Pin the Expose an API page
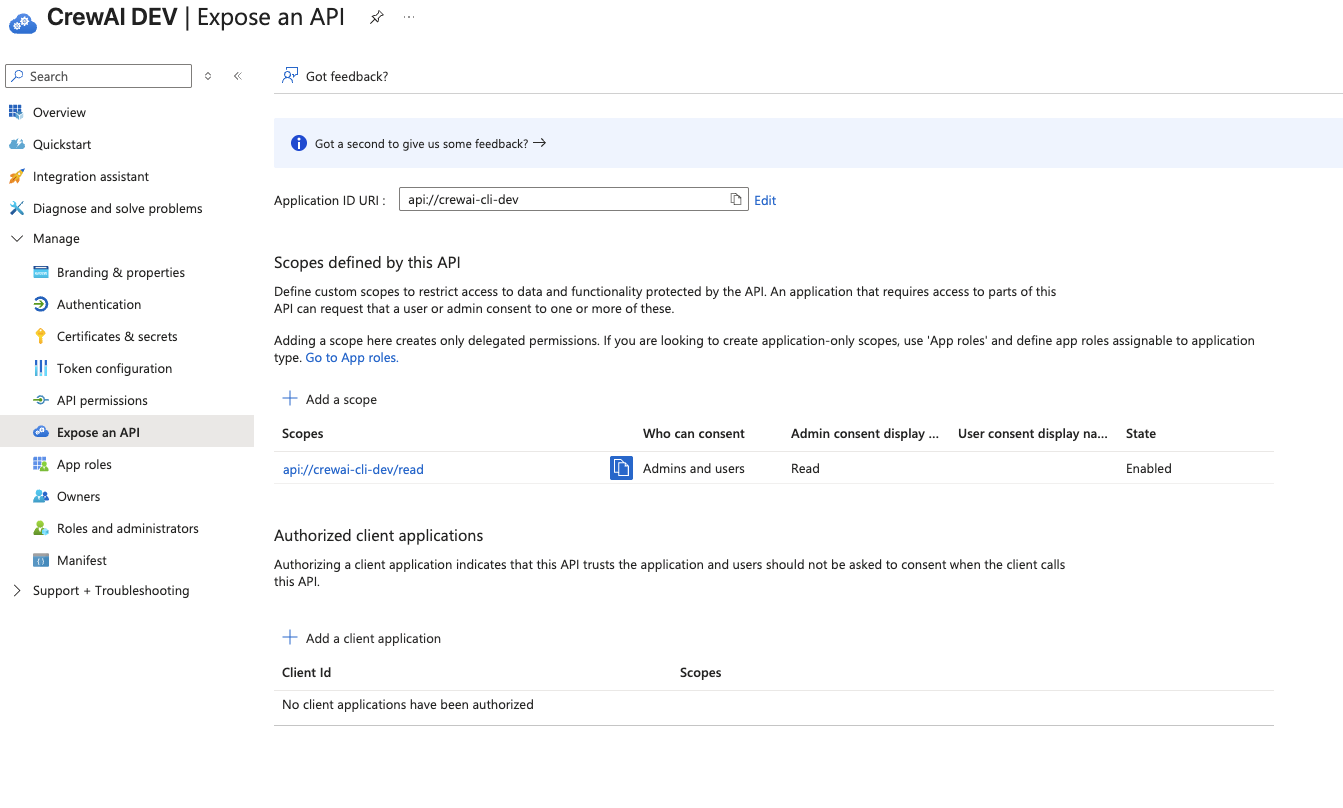The height and width of the screenshot is (808, 1343). click(376, 17)
